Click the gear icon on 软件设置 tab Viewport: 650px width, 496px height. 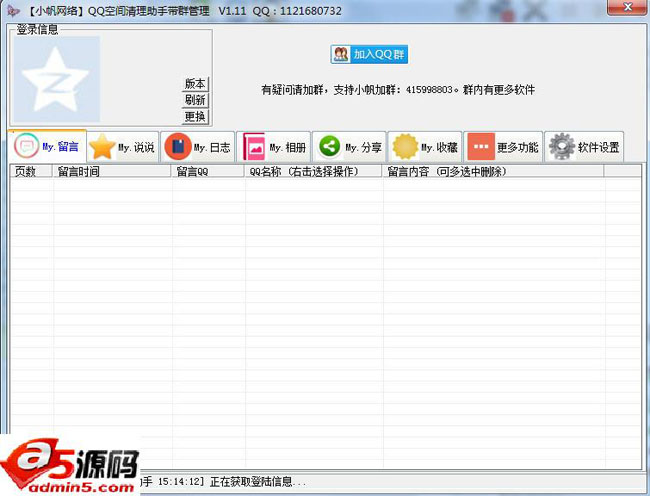click(562, 147)
